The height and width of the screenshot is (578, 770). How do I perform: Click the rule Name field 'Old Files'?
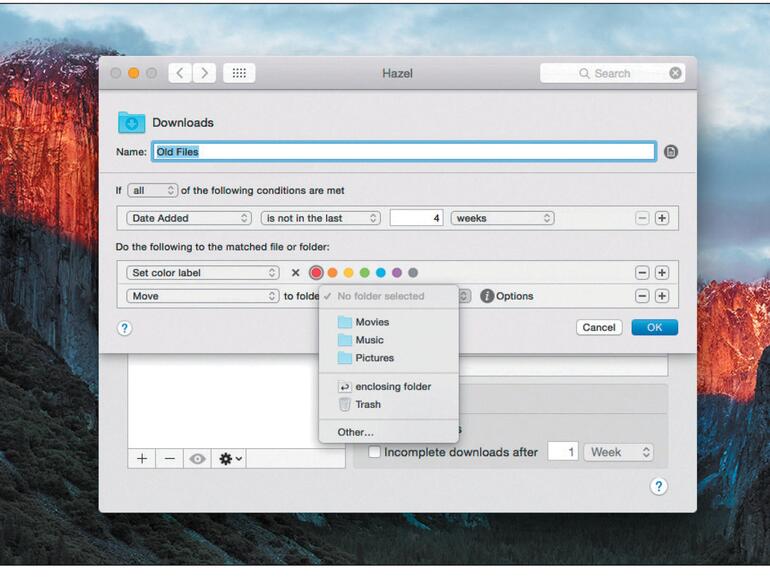(x=404, y=152)
